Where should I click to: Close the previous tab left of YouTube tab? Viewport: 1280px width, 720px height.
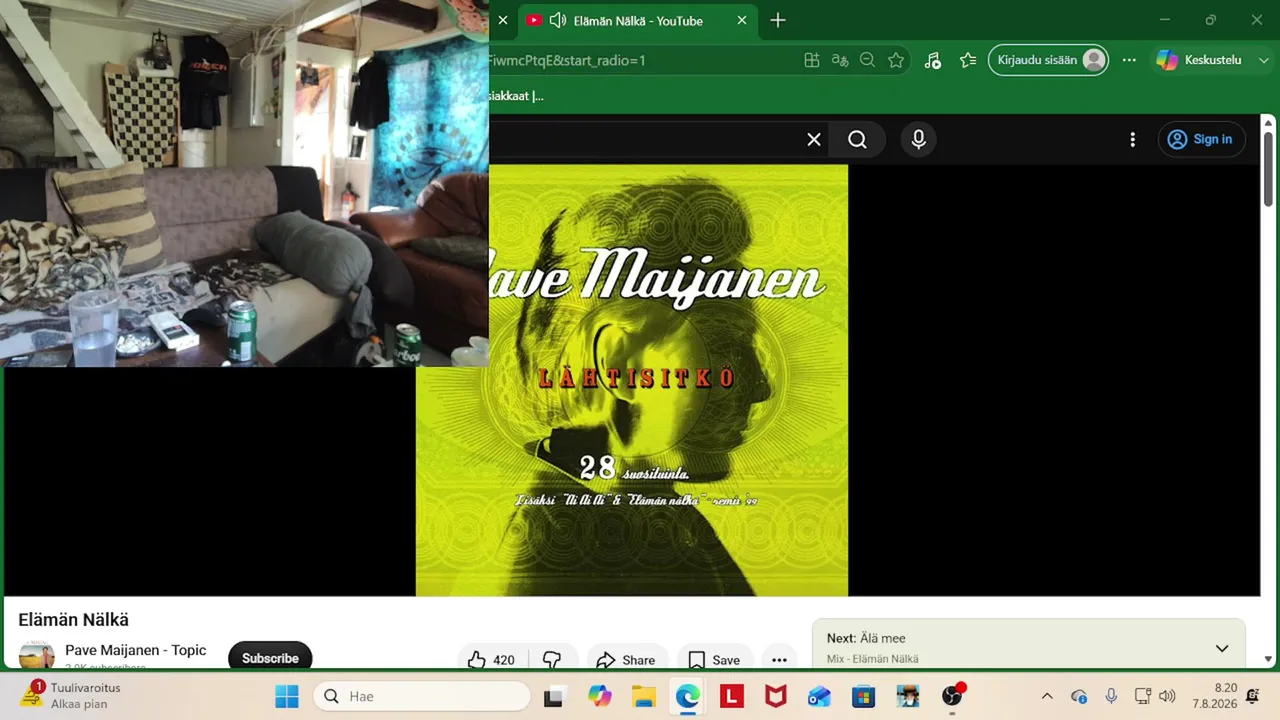click(502, 20)
